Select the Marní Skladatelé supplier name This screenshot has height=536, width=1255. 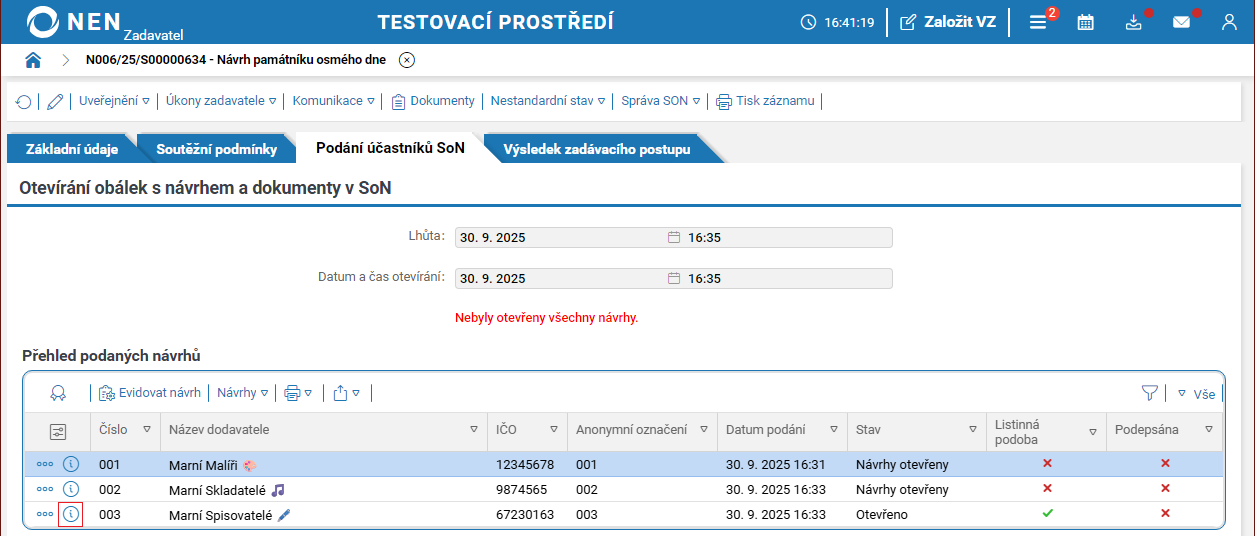217,490
